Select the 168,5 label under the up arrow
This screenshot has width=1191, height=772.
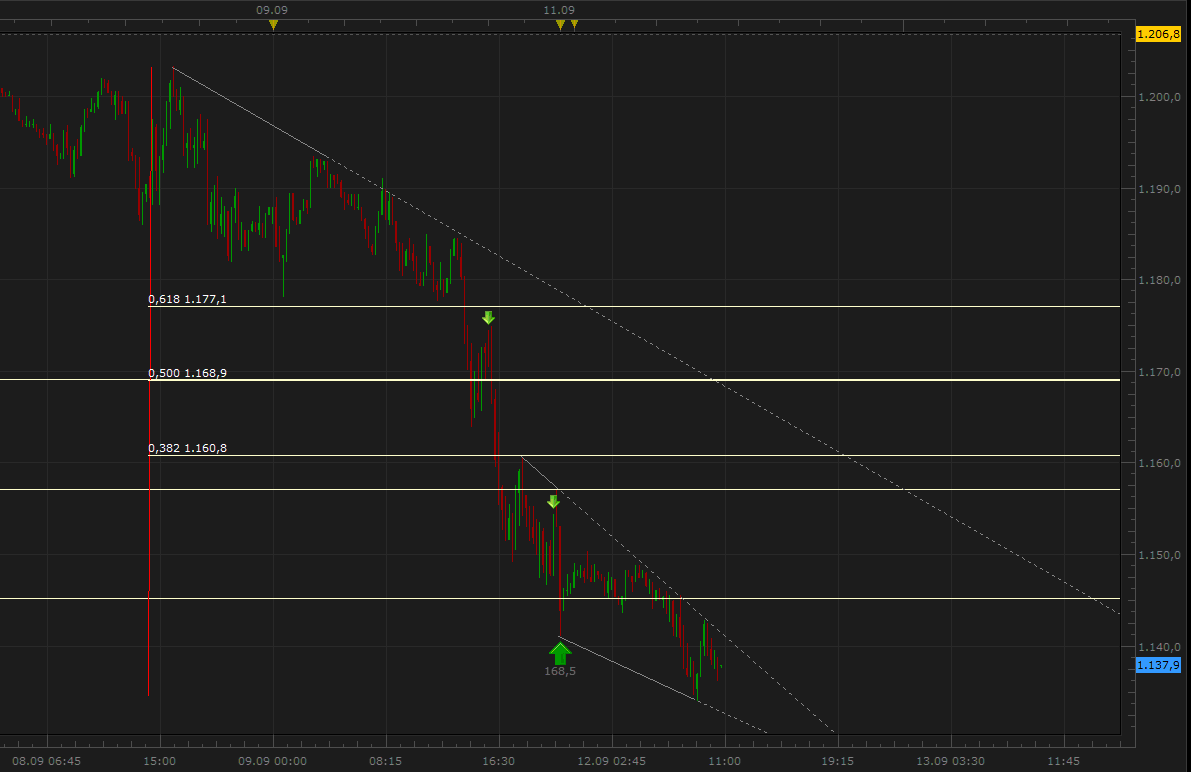tap(560, 672)
